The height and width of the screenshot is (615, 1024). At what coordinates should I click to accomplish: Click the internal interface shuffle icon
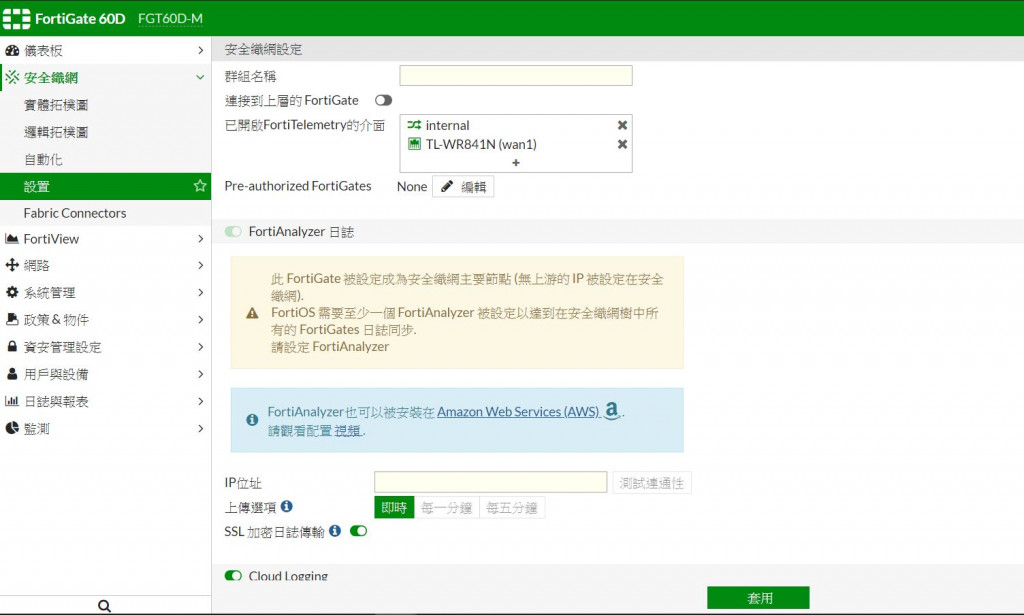pyautogui.click(x=414, y=125)
